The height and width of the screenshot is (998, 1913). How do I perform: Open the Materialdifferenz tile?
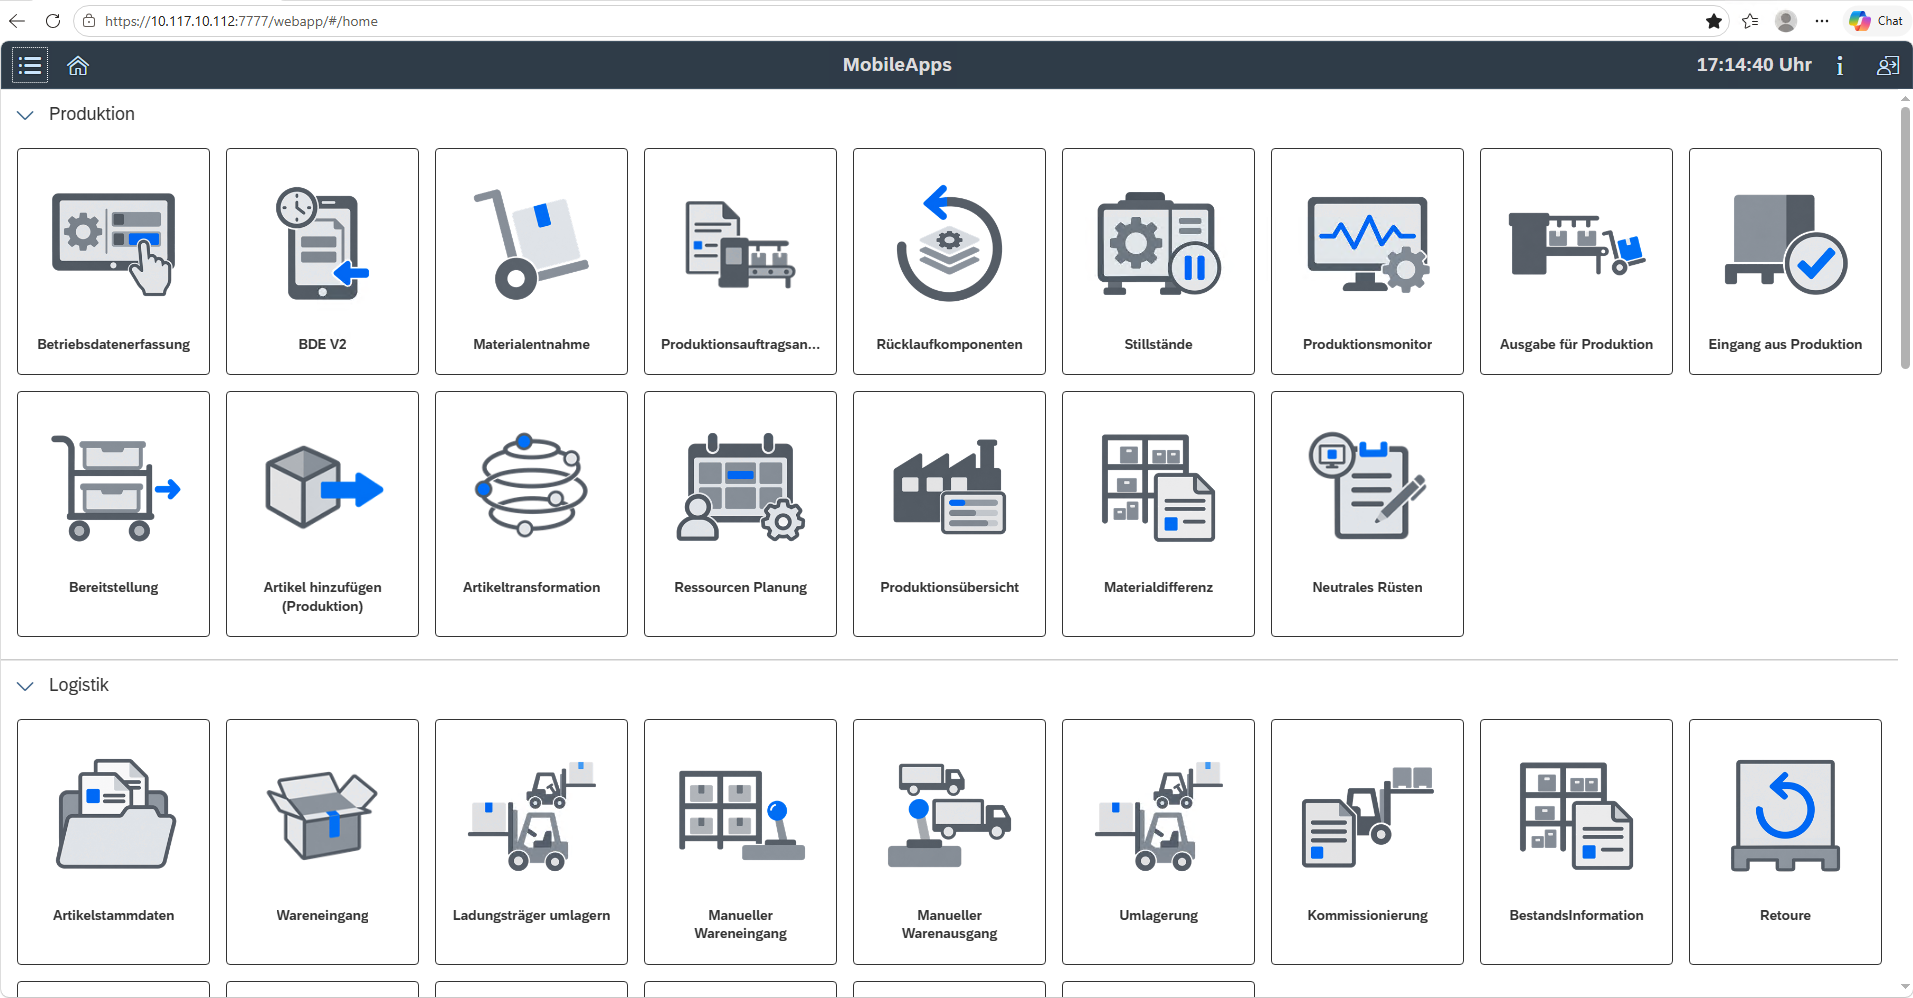[1158, 514]
